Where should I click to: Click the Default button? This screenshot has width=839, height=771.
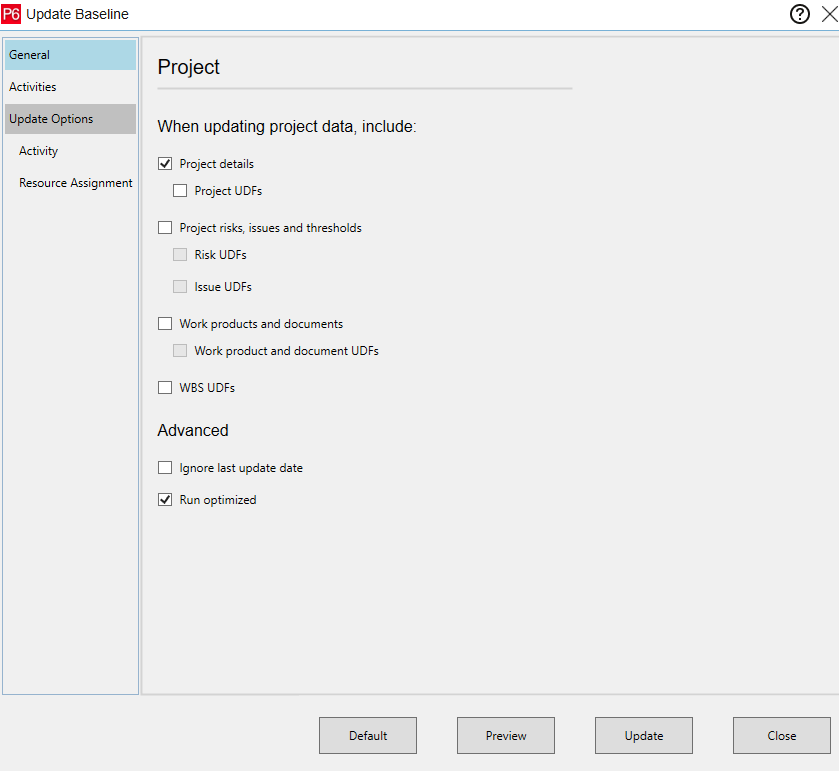tap(367, 735)
